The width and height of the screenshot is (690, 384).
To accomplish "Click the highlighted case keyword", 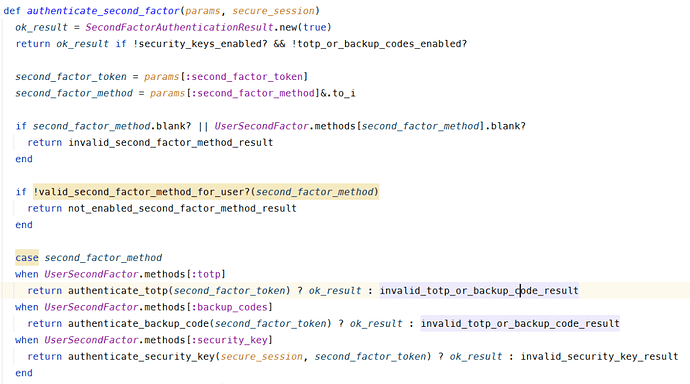I will pos(27,258).
